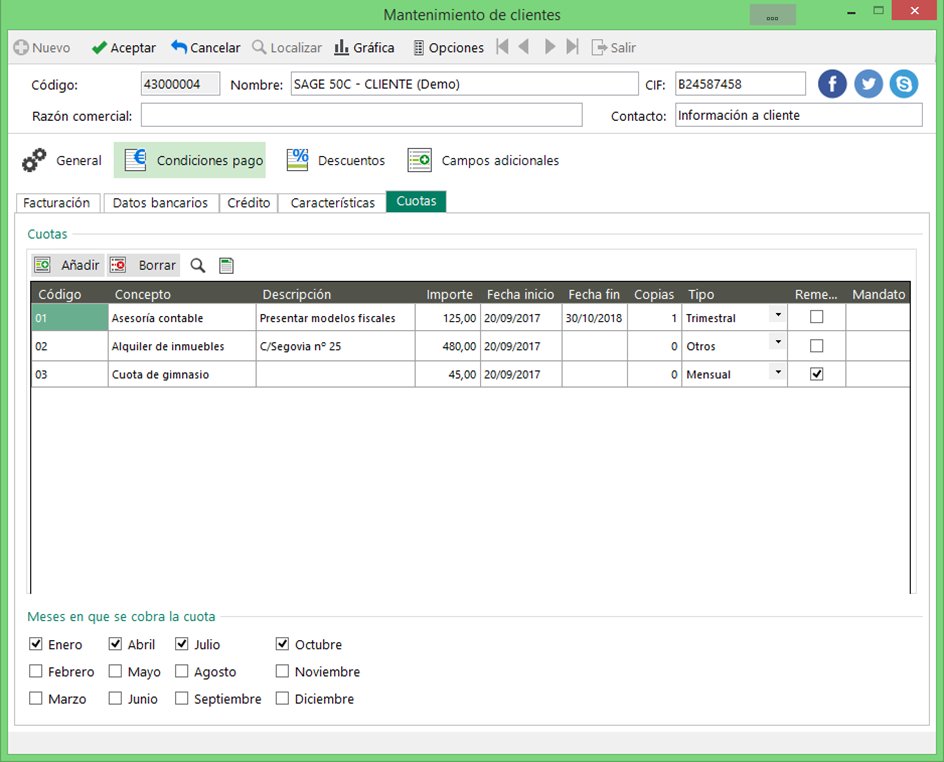This screenshot has height=762, width=944.
Task: Uncheck the Julio checkbox
Action: click(181, 644)
